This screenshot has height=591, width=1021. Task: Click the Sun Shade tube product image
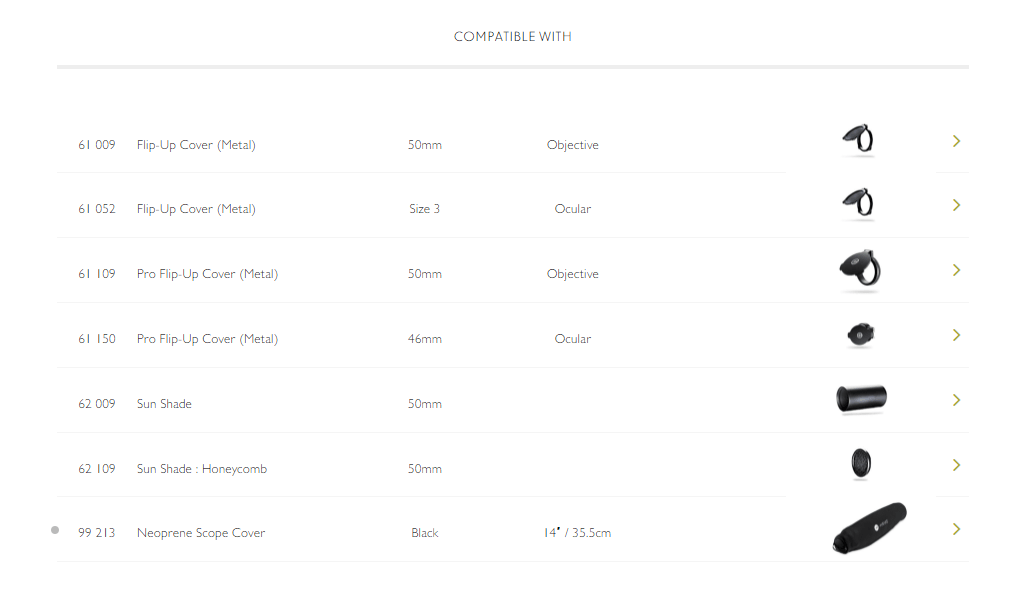pyautogui.click(x=861, y=399)
